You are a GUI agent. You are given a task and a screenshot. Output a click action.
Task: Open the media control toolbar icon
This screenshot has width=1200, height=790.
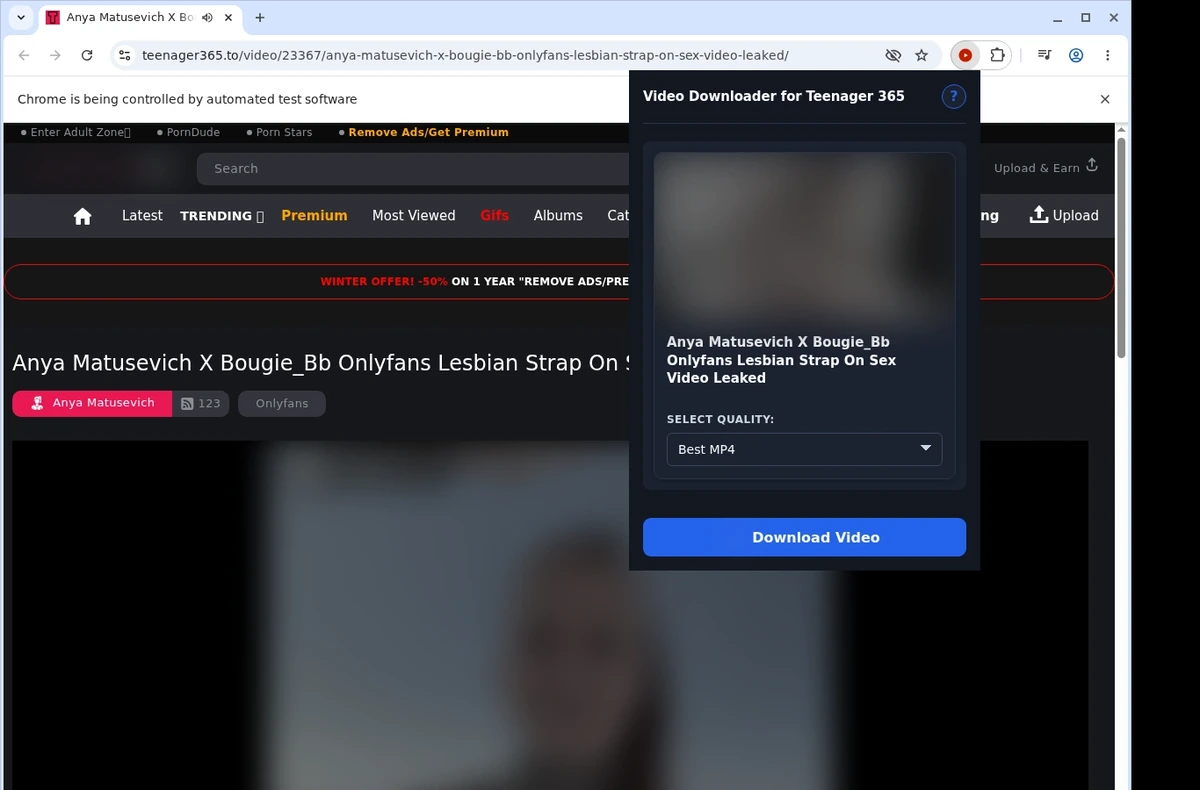pyautogui.click(x=1044, y=56)
